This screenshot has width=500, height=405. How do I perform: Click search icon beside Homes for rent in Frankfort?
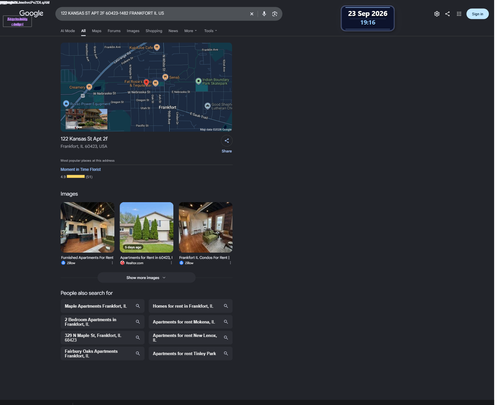pyautogui.click(x=226, y=306)
